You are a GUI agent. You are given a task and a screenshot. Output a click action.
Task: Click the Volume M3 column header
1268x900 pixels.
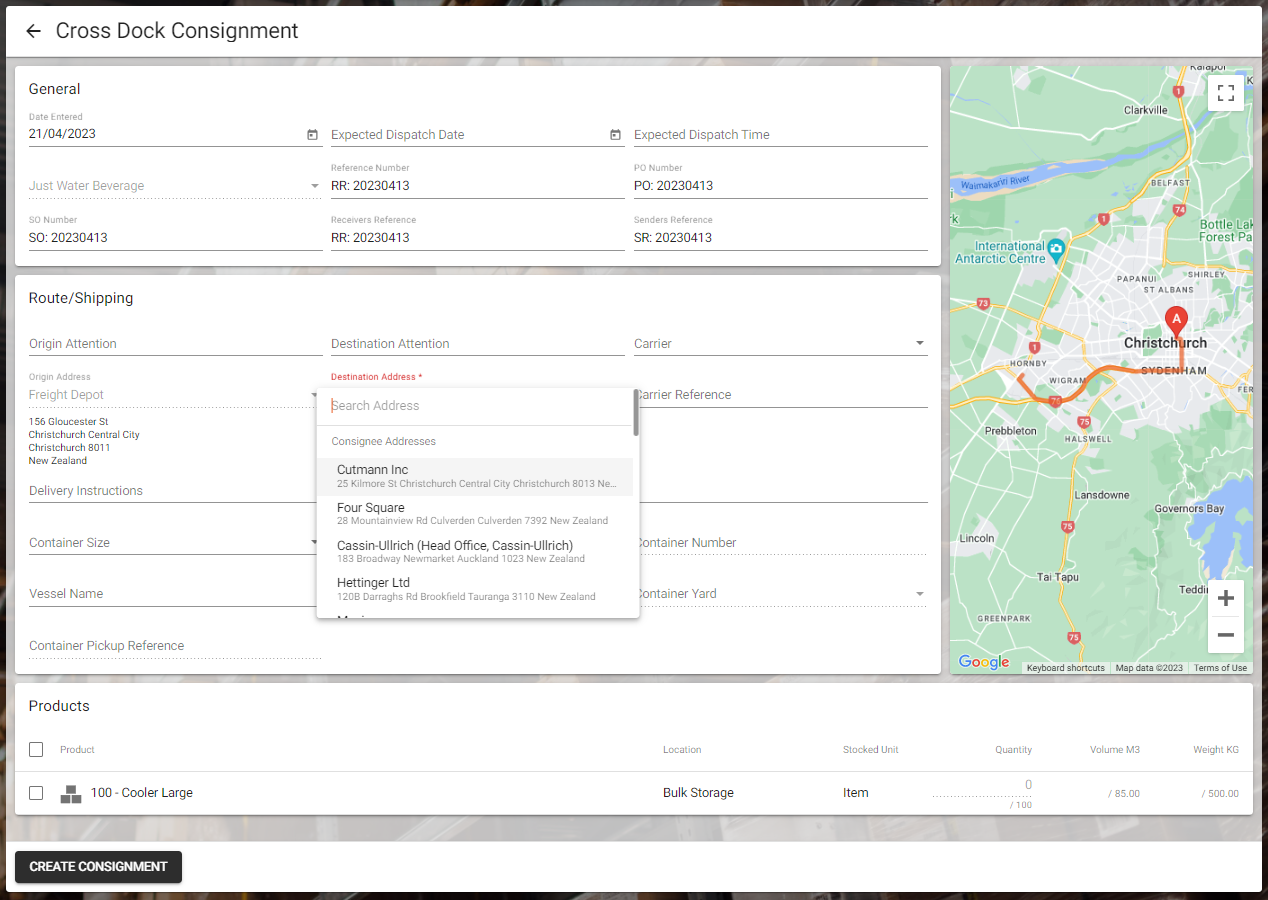tap(1115, 750)
